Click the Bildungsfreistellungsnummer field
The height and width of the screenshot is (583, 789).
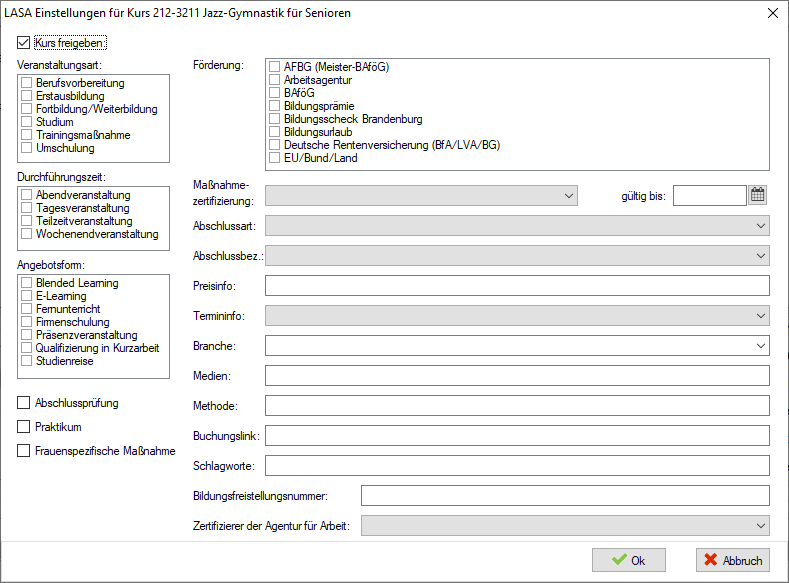565,495
